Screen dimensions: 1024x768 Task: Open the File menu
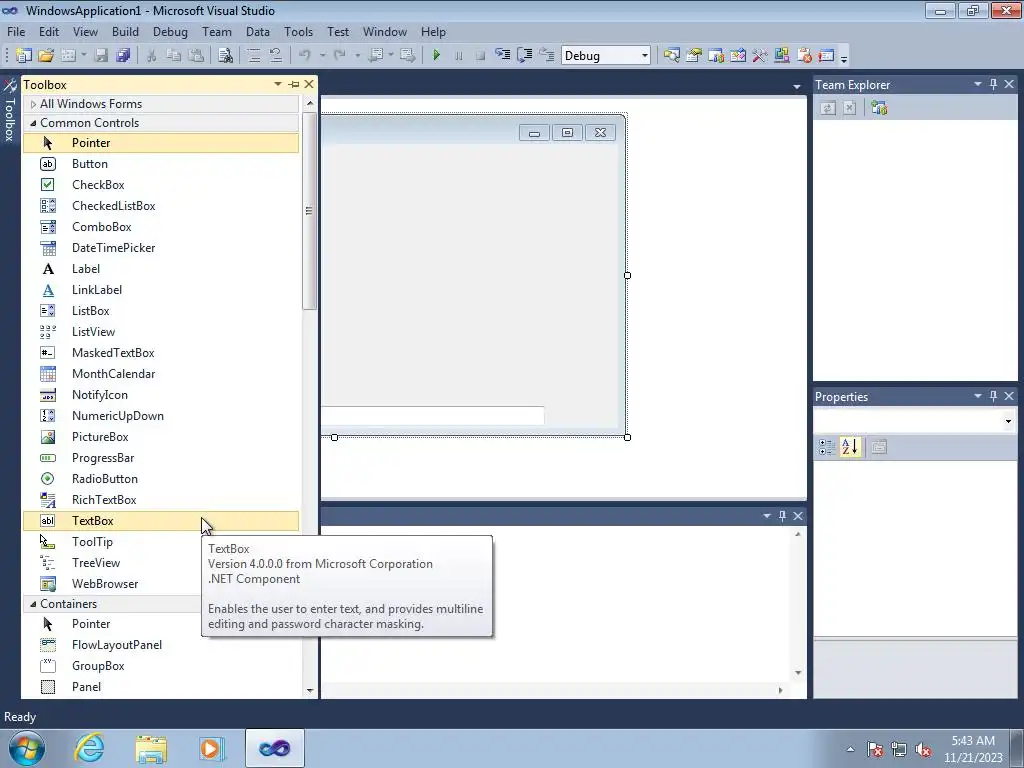coord(16,31)
